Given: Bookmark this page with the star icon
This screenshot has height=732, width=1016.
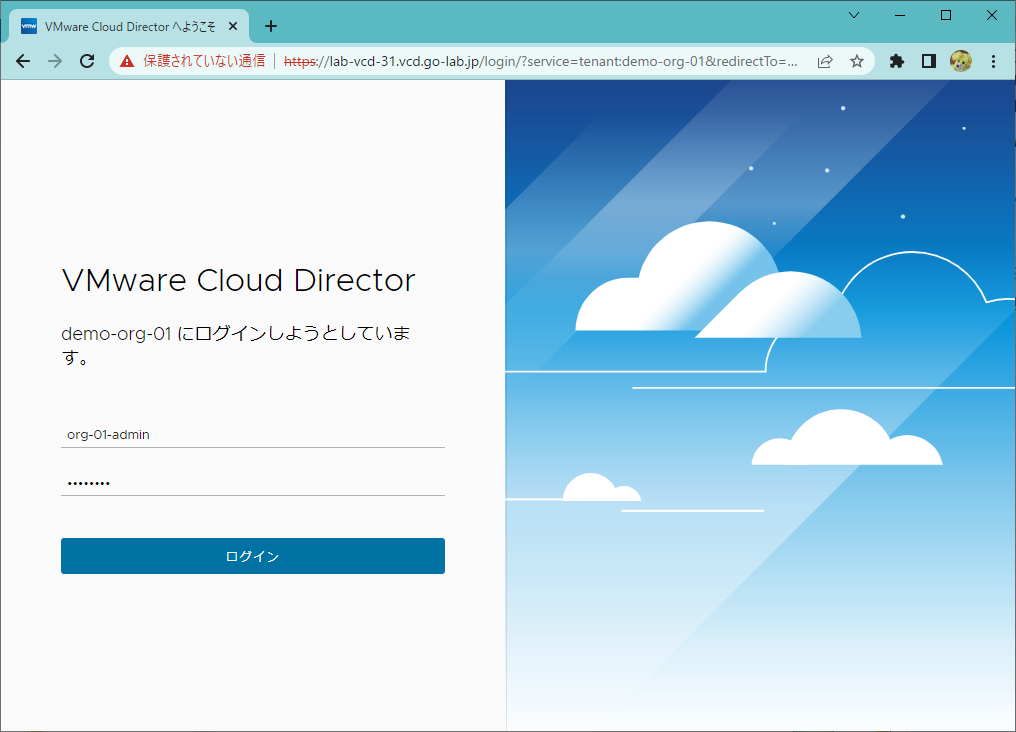Looking at the screenshot, I should click(x=857, y=62).
